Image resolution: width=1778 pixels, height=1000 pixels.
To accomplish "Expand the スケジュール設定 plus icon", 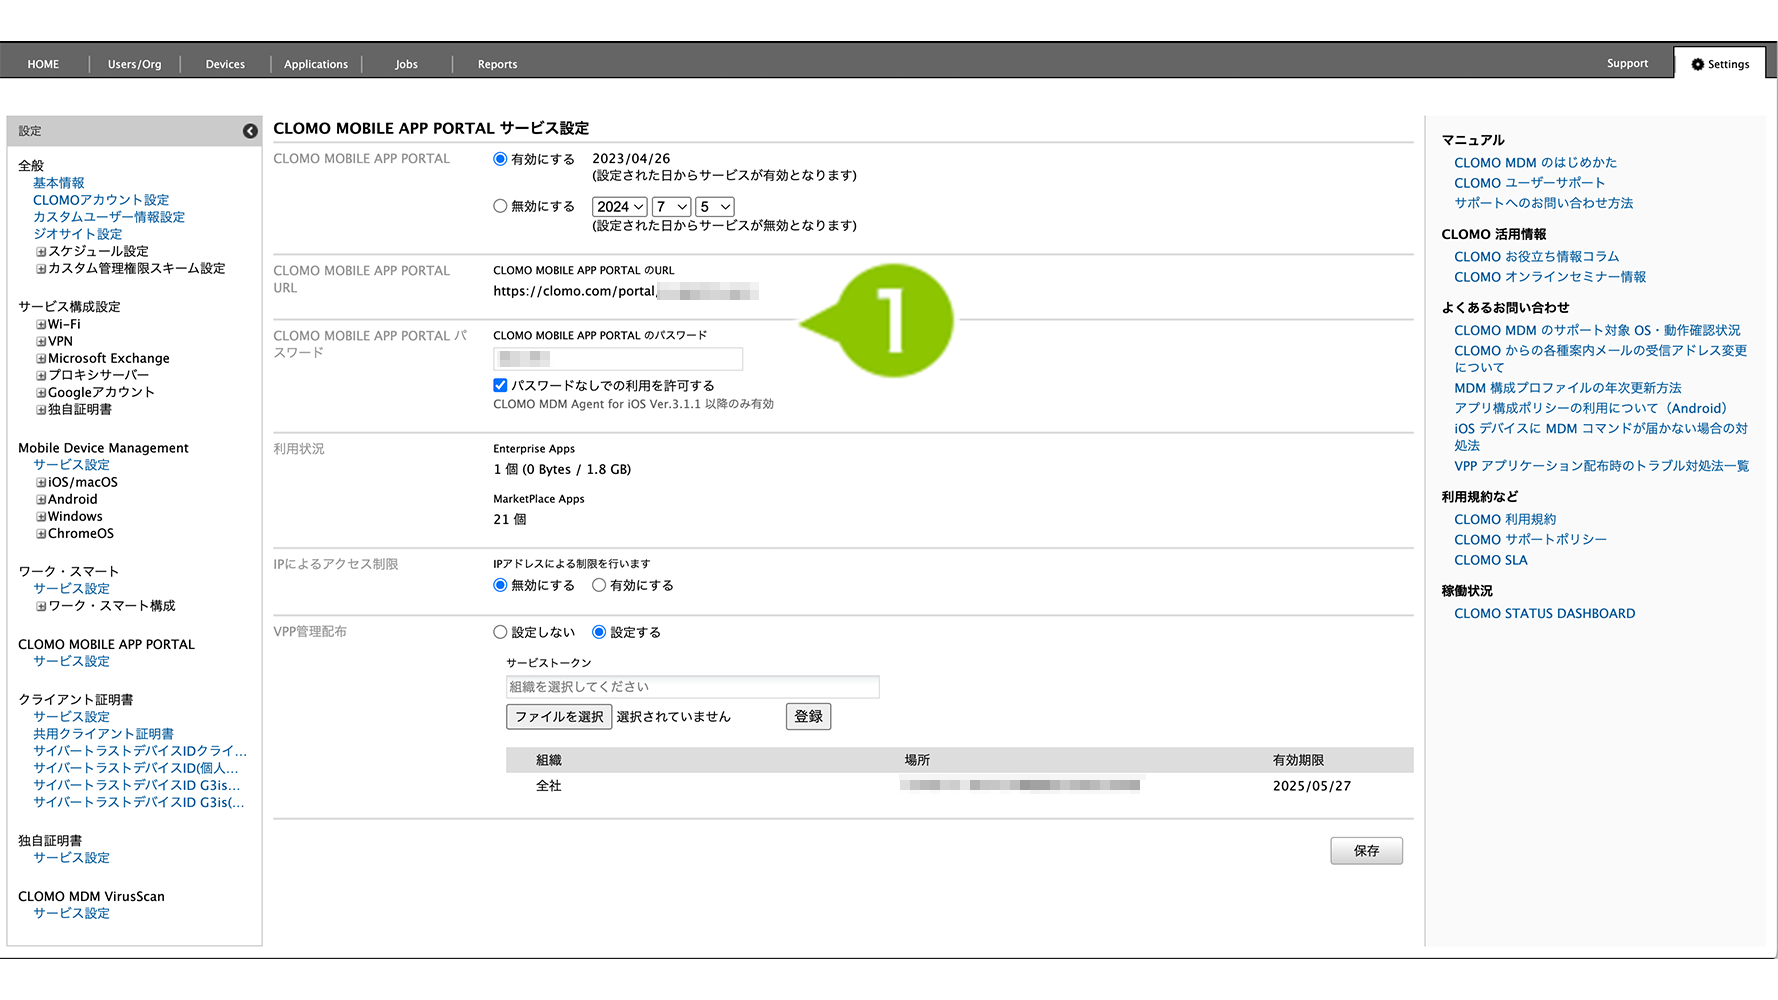I will click(x=41, y=252).
